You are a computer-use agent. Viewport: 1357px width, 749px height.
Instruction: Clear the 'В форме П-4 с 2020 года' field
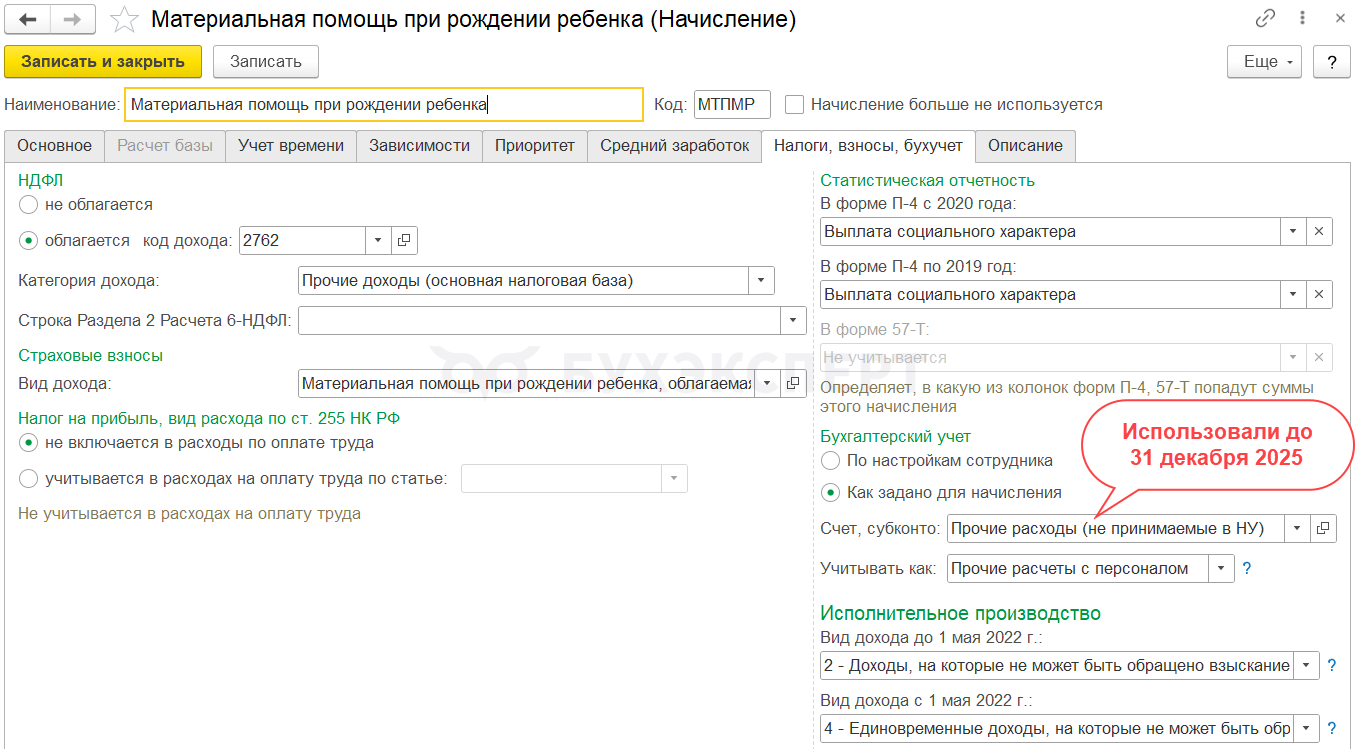tap(1319, 232)
